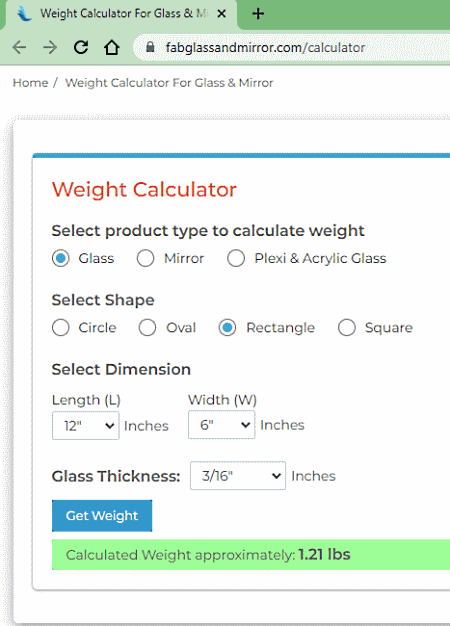Select the Mirror product type
The image size is (450, 626).
pos(145,258)
